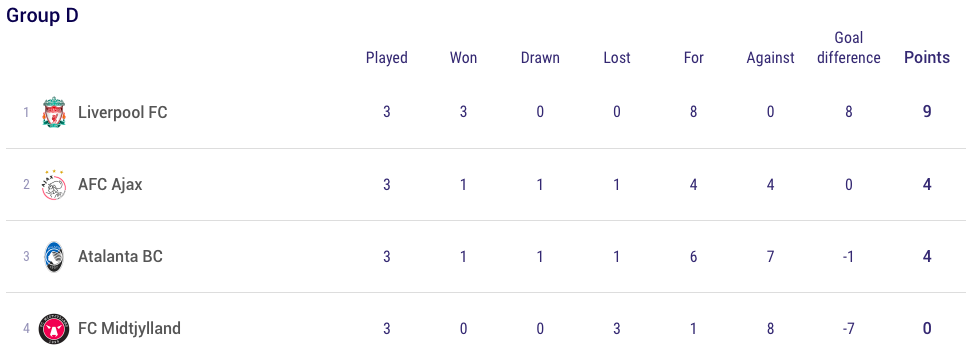Open the FC Midtjylland team link
Viewport: 974px width, 360px height.
129,328
